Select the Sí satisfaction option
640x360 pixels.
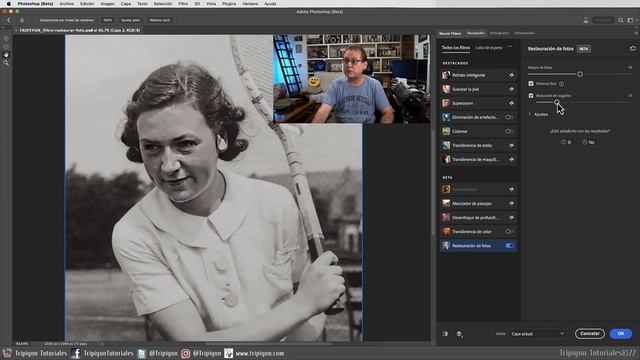click(566, 142)
